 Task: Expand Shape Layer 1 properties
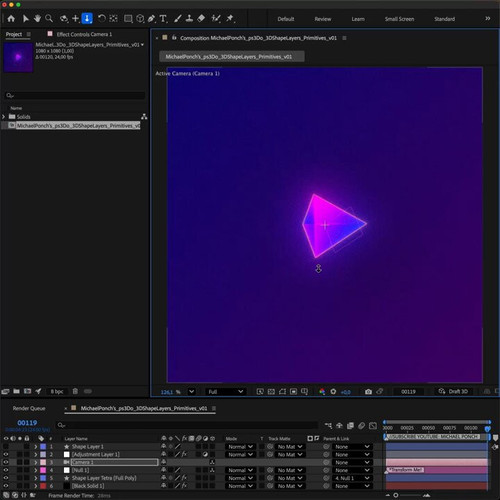(x=36, y=447)
